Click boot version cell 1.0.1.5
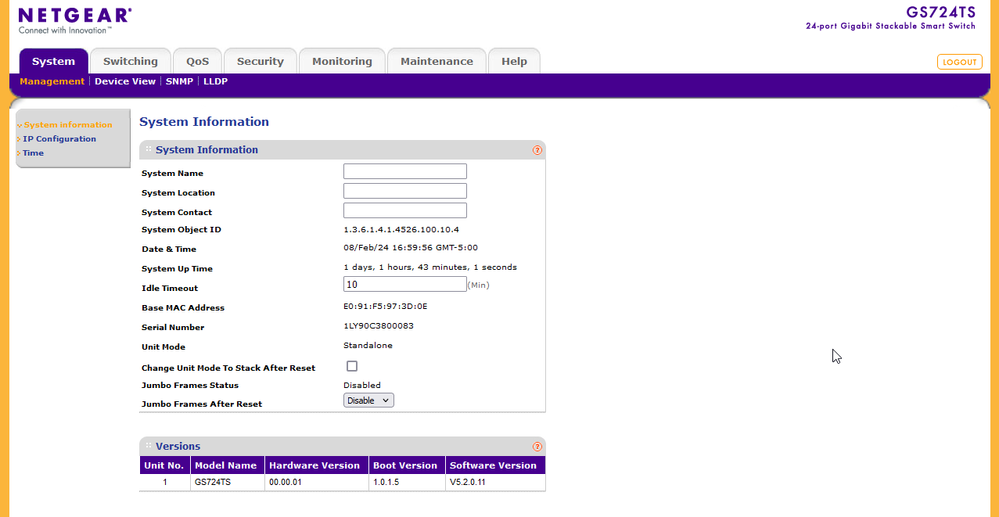The height and width of the screenshot is (517, 999). coord(386,483)
